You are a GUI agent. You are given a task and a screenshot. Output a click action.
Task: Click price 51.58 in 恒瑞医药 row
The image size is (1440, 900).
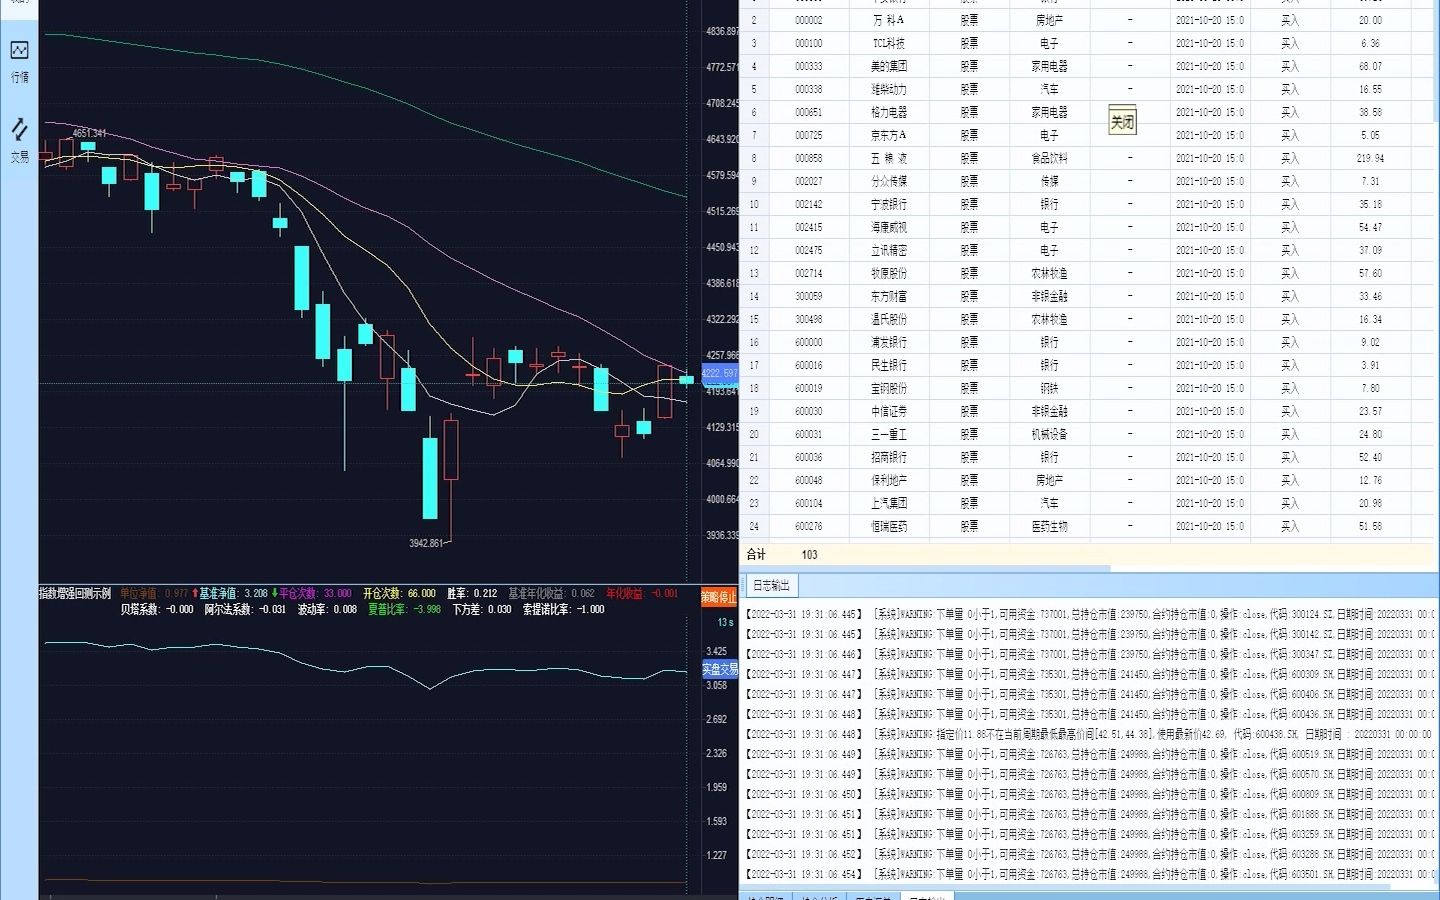[1370, 526]
